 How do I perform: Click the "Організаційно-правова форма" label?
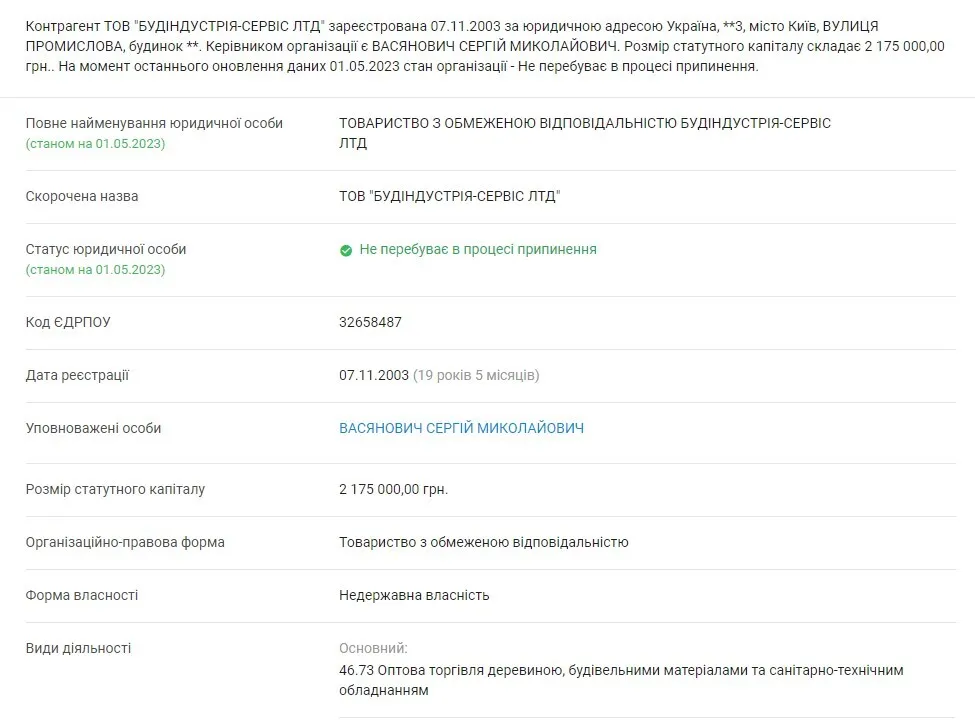coord(125,542)
